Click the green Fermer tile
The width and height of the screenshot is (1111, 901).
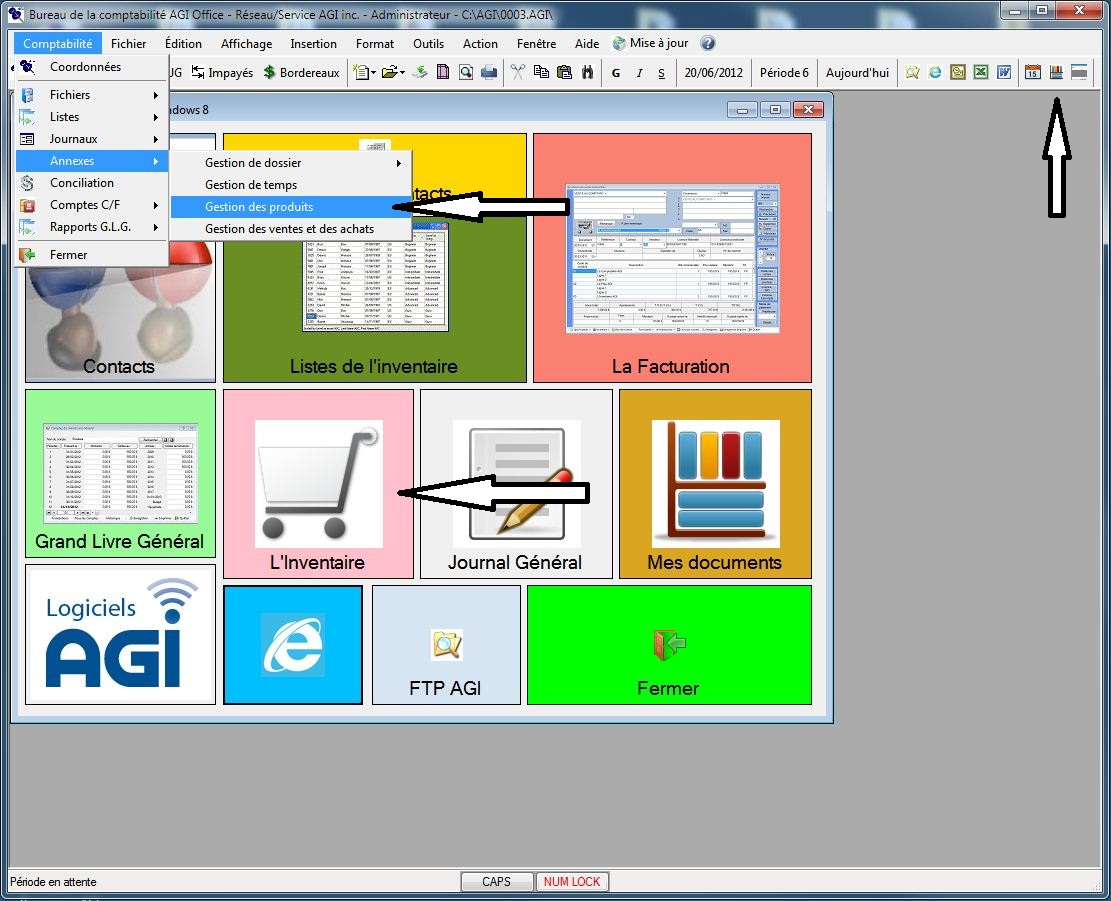pyautogui.click(x=670, y=645)
